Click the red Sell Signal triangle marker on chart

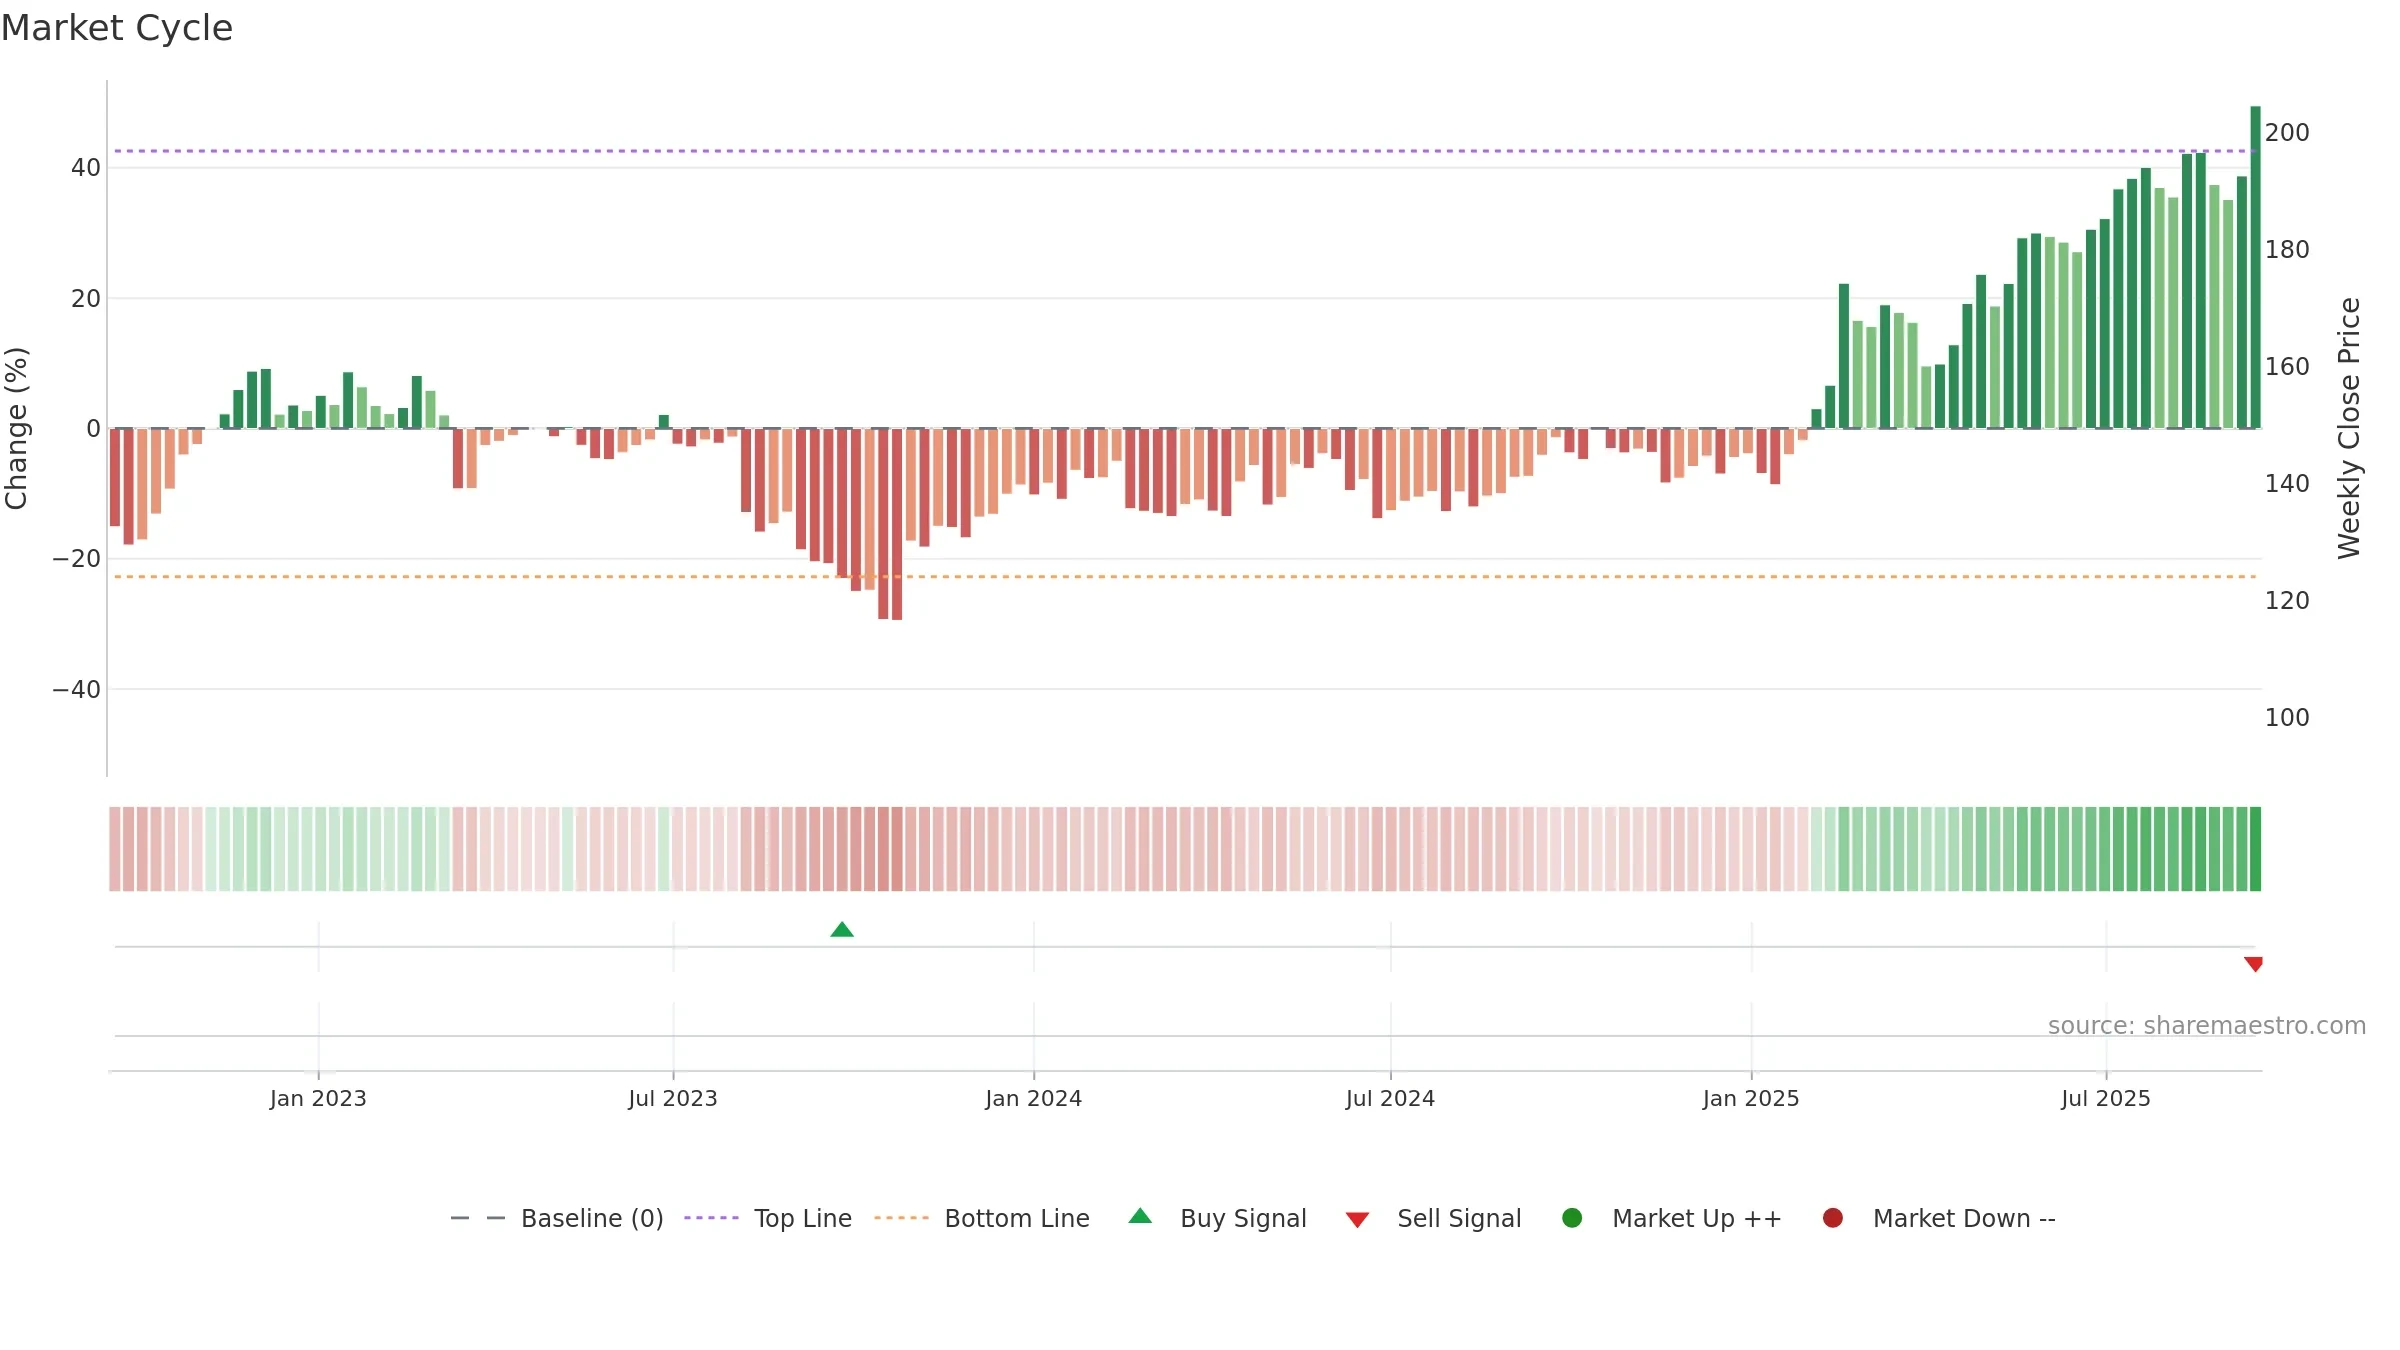point(2253,964)
